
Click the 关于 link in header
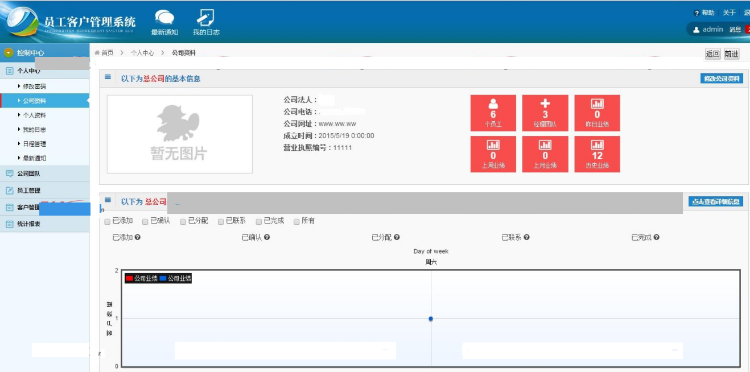point(729,13)
